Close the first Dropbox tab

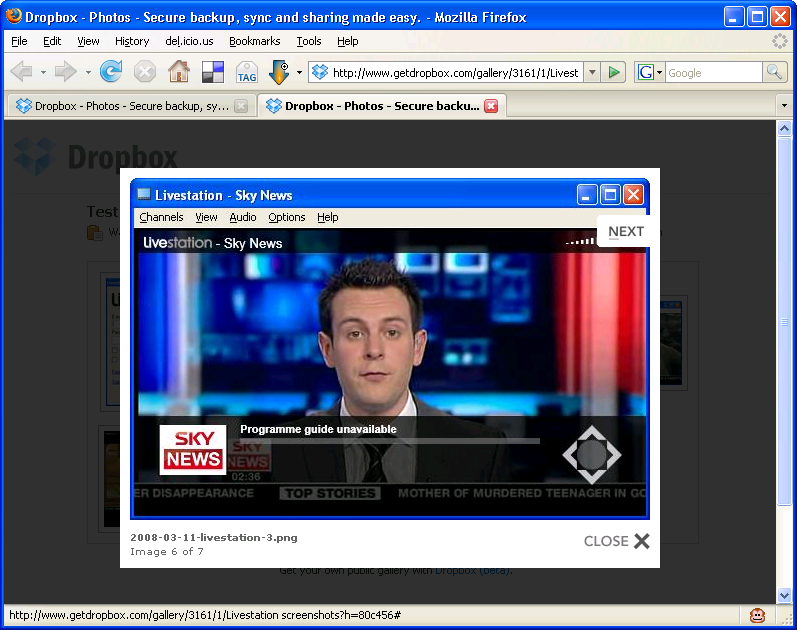(241, 106)
